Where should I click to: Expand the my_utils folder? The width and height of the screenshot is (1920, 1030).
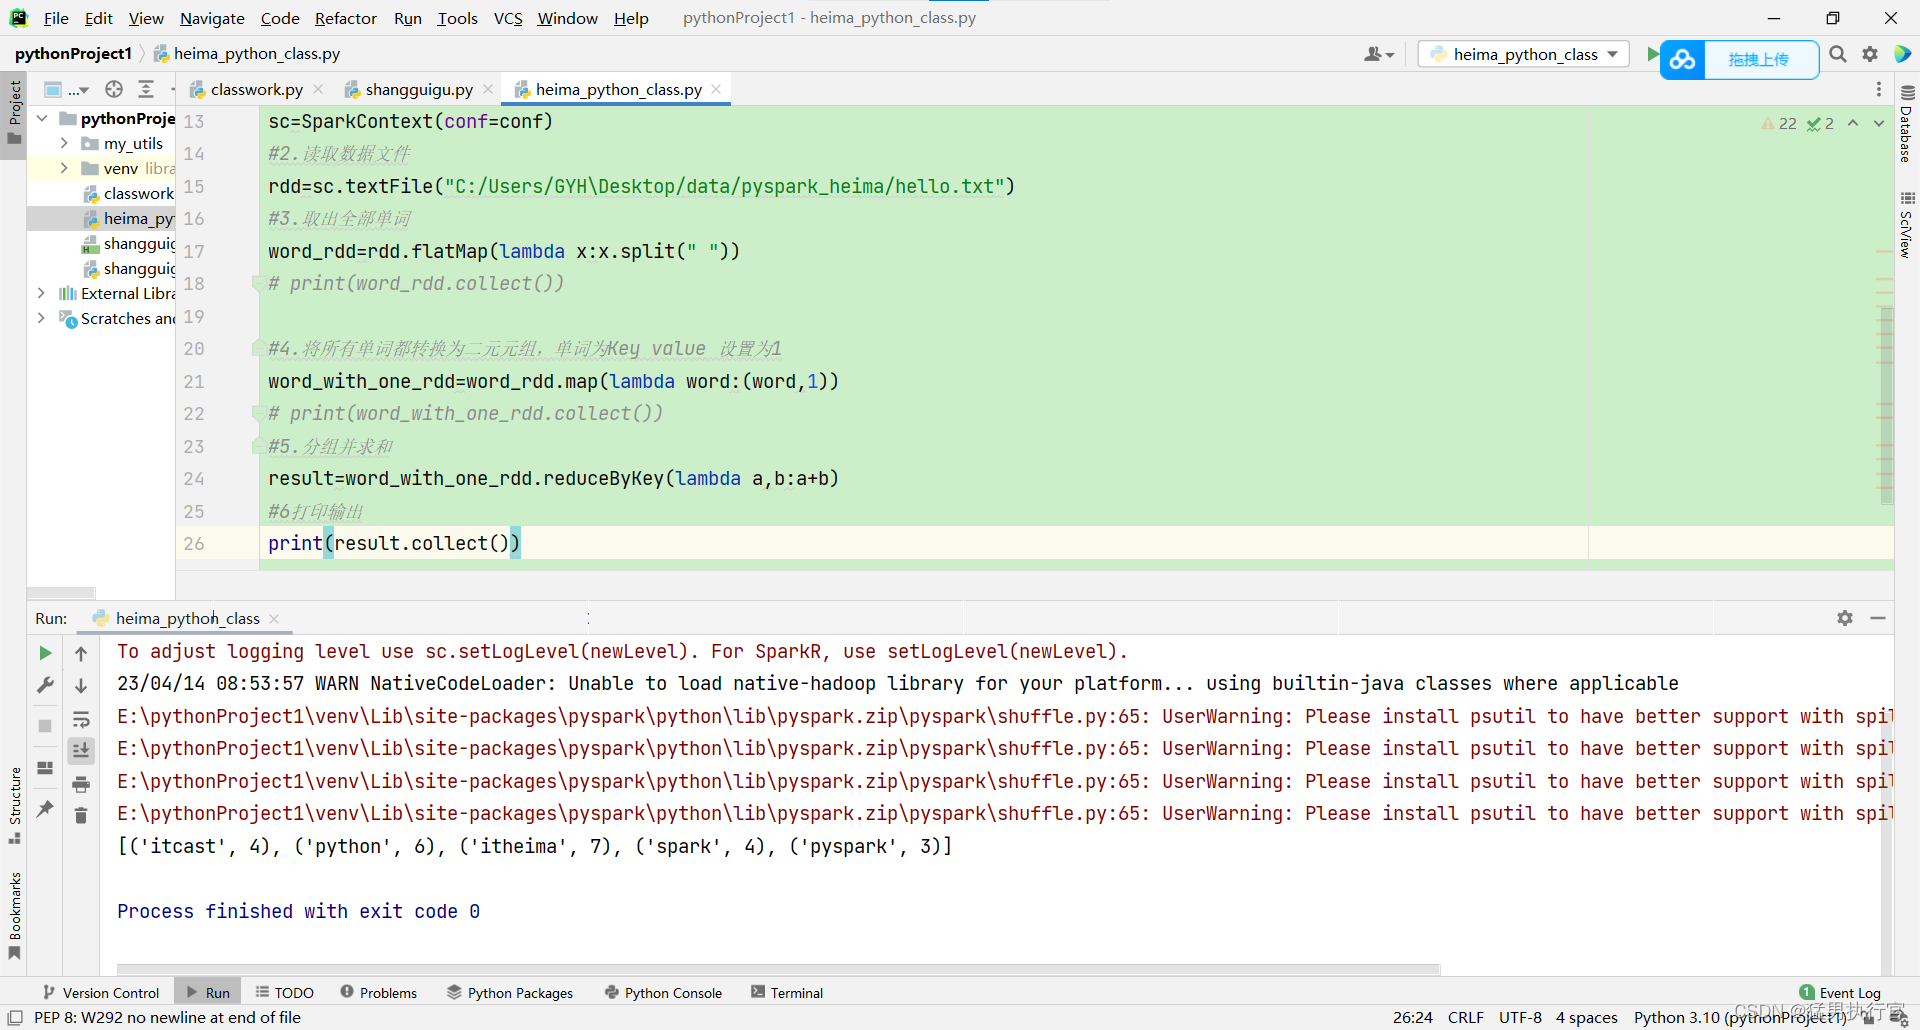pyautogui.click(x=64, y=143)
